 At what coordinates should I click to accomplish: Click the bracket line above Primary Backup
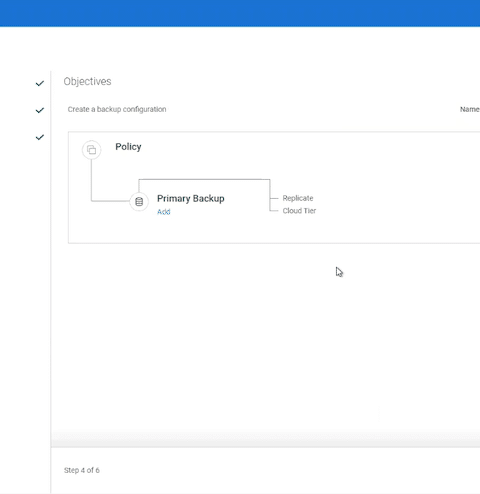coord(204,180)
